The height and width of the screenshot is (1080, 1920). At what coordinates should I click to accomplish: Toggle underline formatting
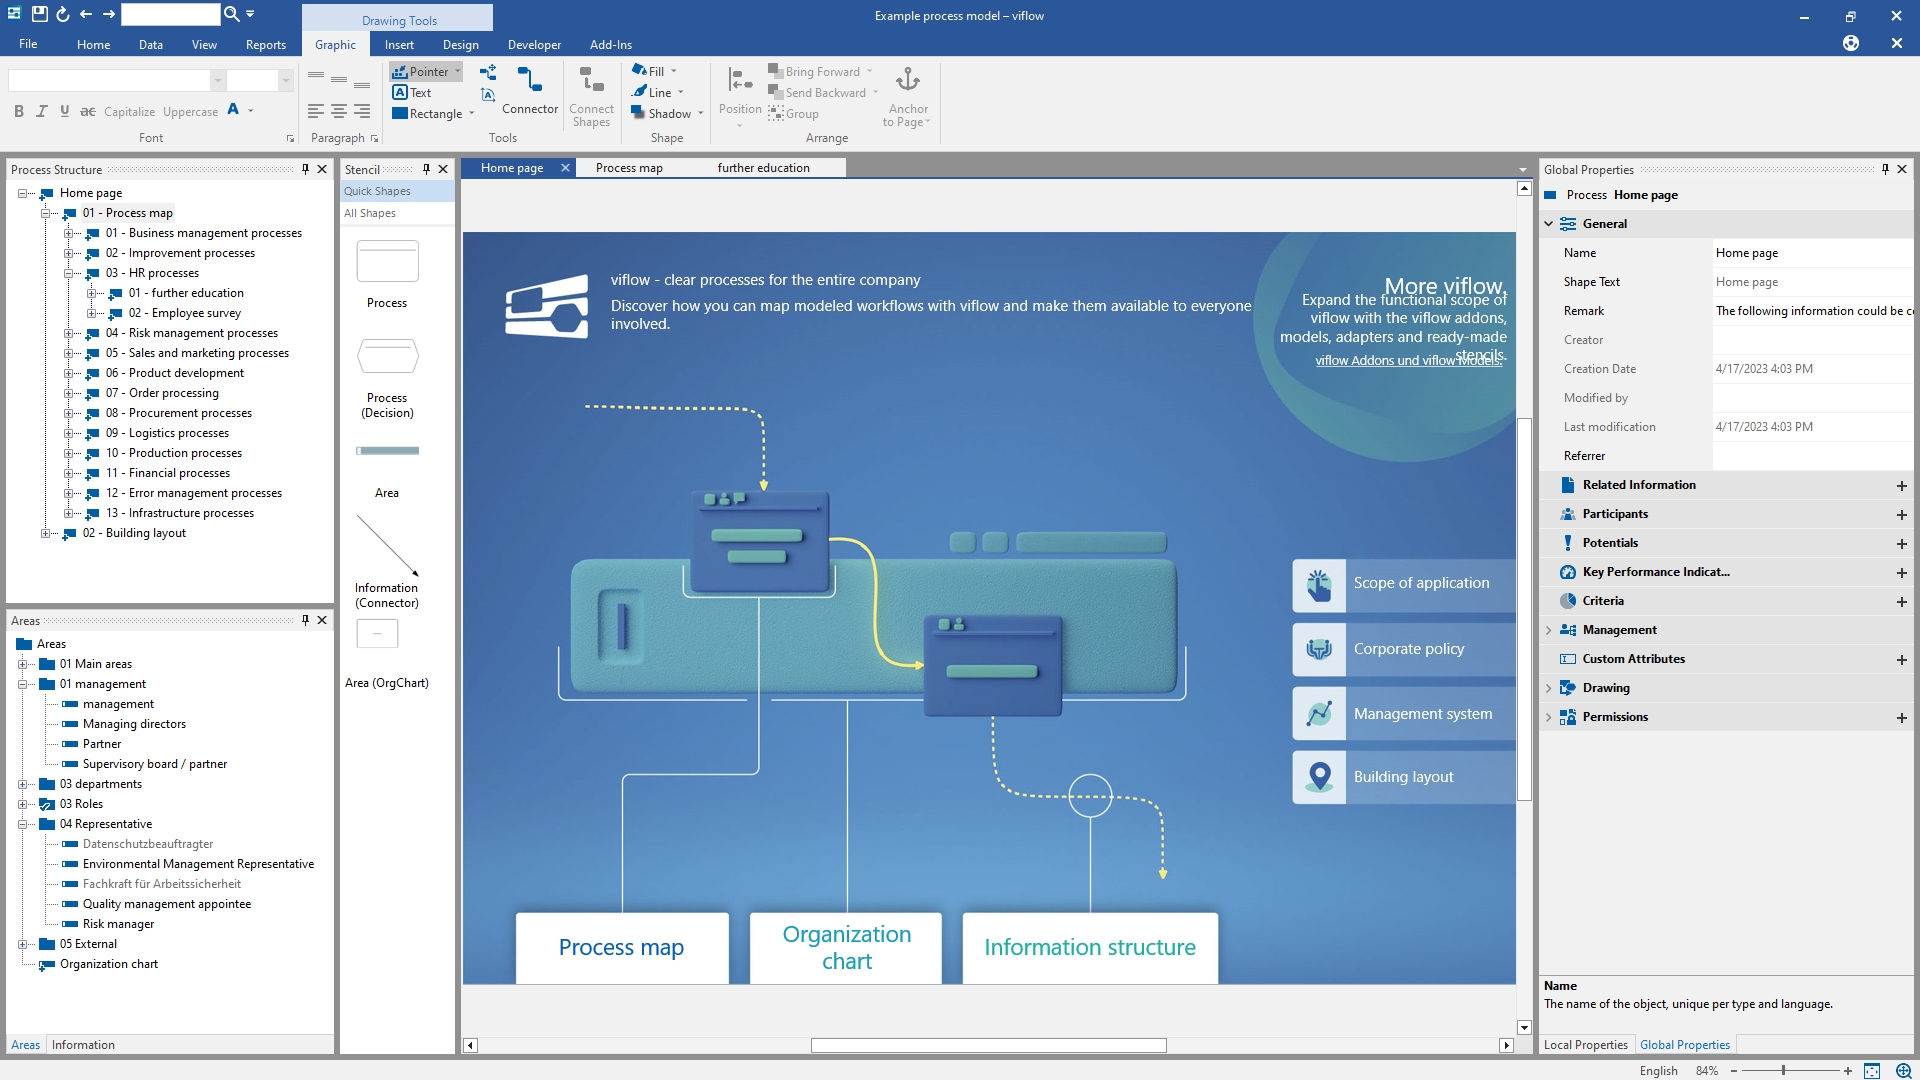(65, 111)
